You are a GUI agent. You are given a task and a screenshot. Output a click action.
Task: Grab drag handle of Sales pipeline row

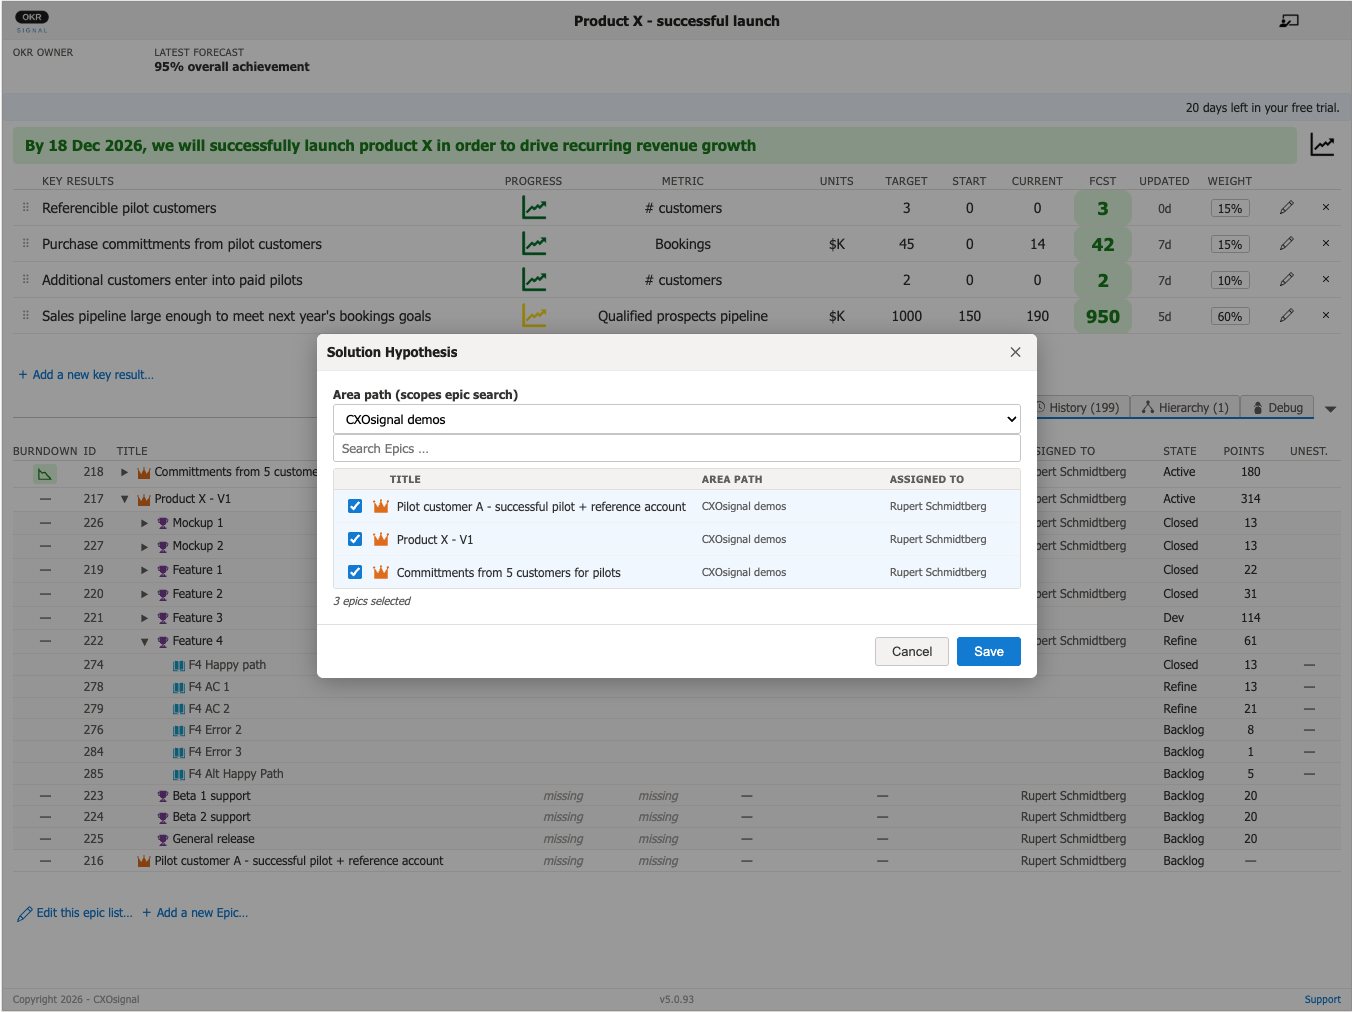(x=26, y=316)
